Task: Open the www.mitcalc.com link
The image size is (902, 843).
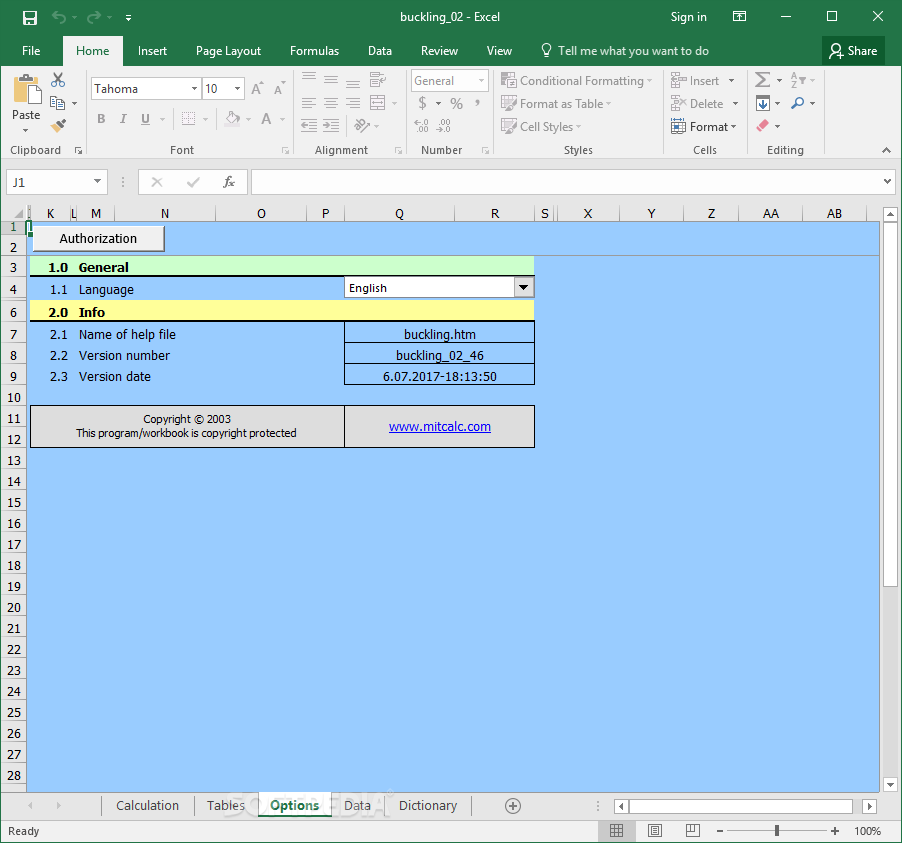Action: point(439,426)
